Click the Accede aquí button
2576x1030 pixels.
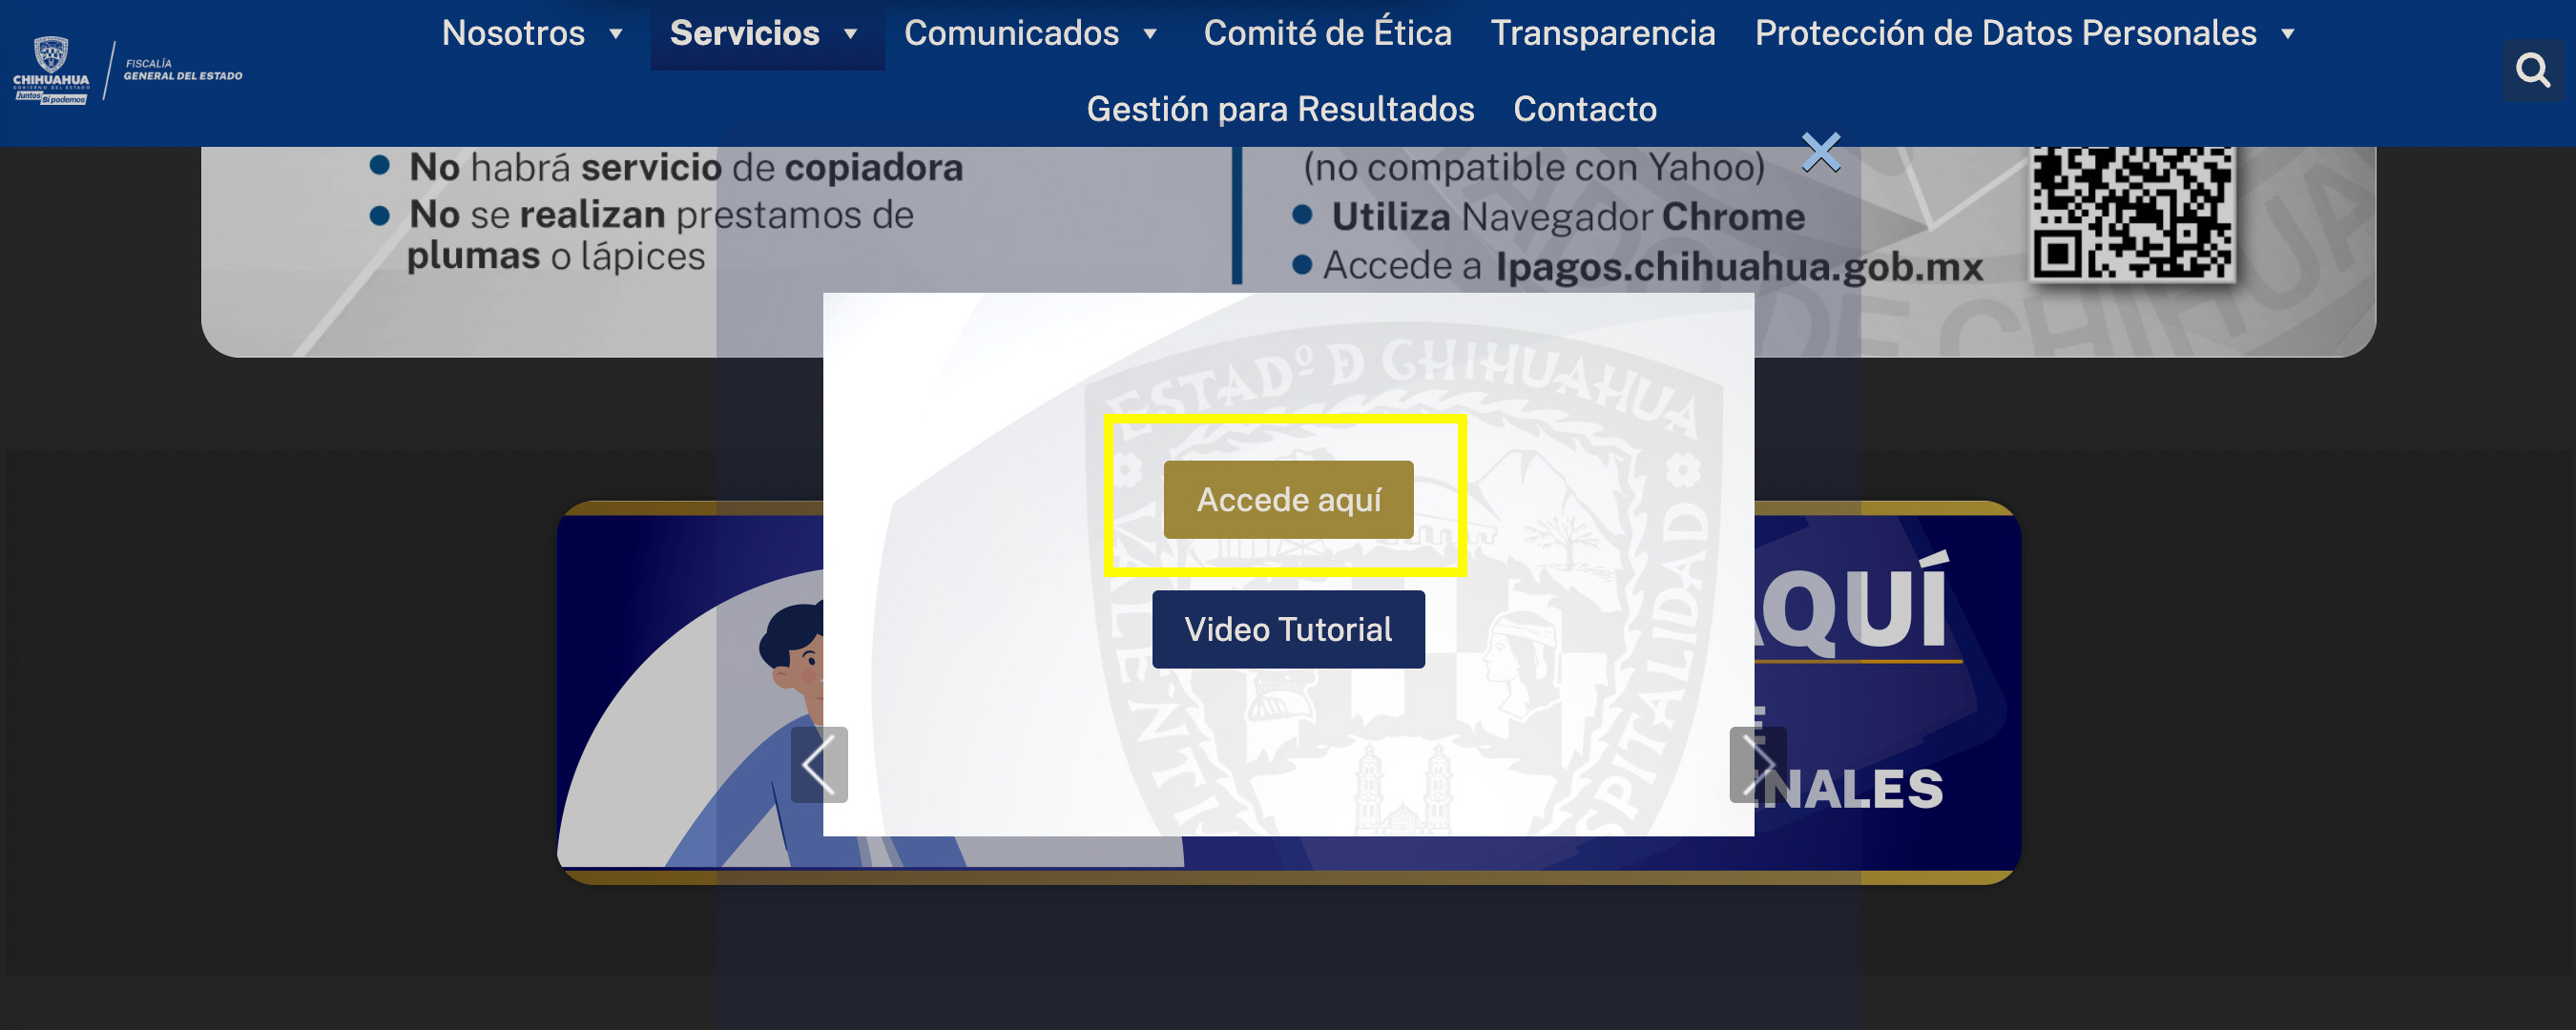1288,498
